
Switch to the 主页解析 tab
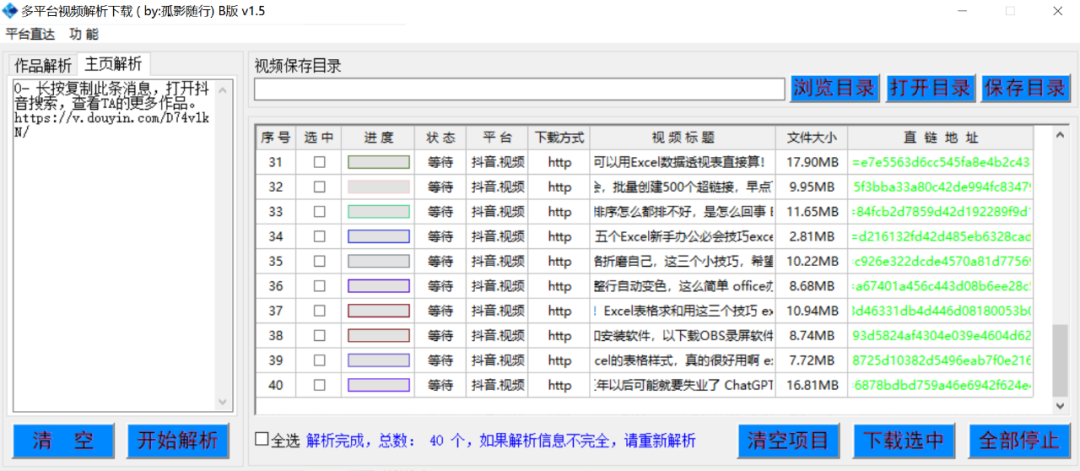point(112,65)
